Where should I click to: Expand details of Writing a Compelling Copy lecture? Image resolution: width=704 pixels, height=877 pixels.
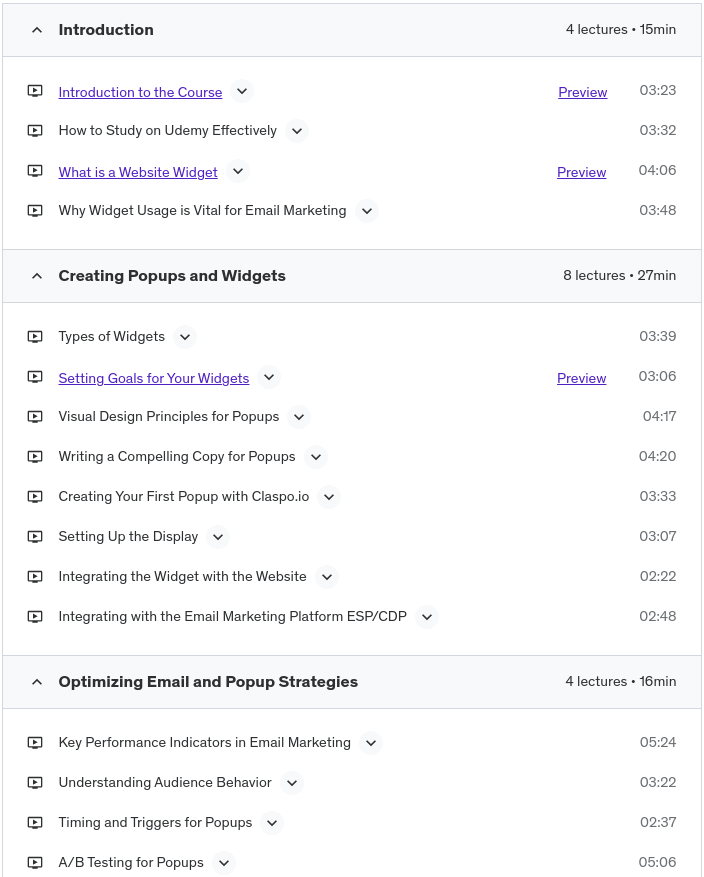(316, 457)
